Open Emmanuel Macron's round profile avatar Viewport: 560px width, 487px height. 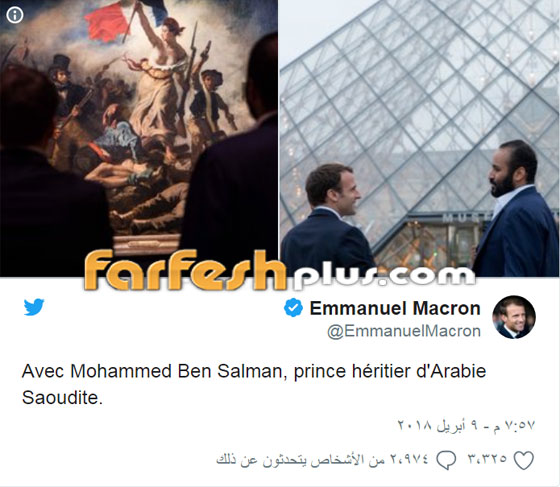pos(514,317)
